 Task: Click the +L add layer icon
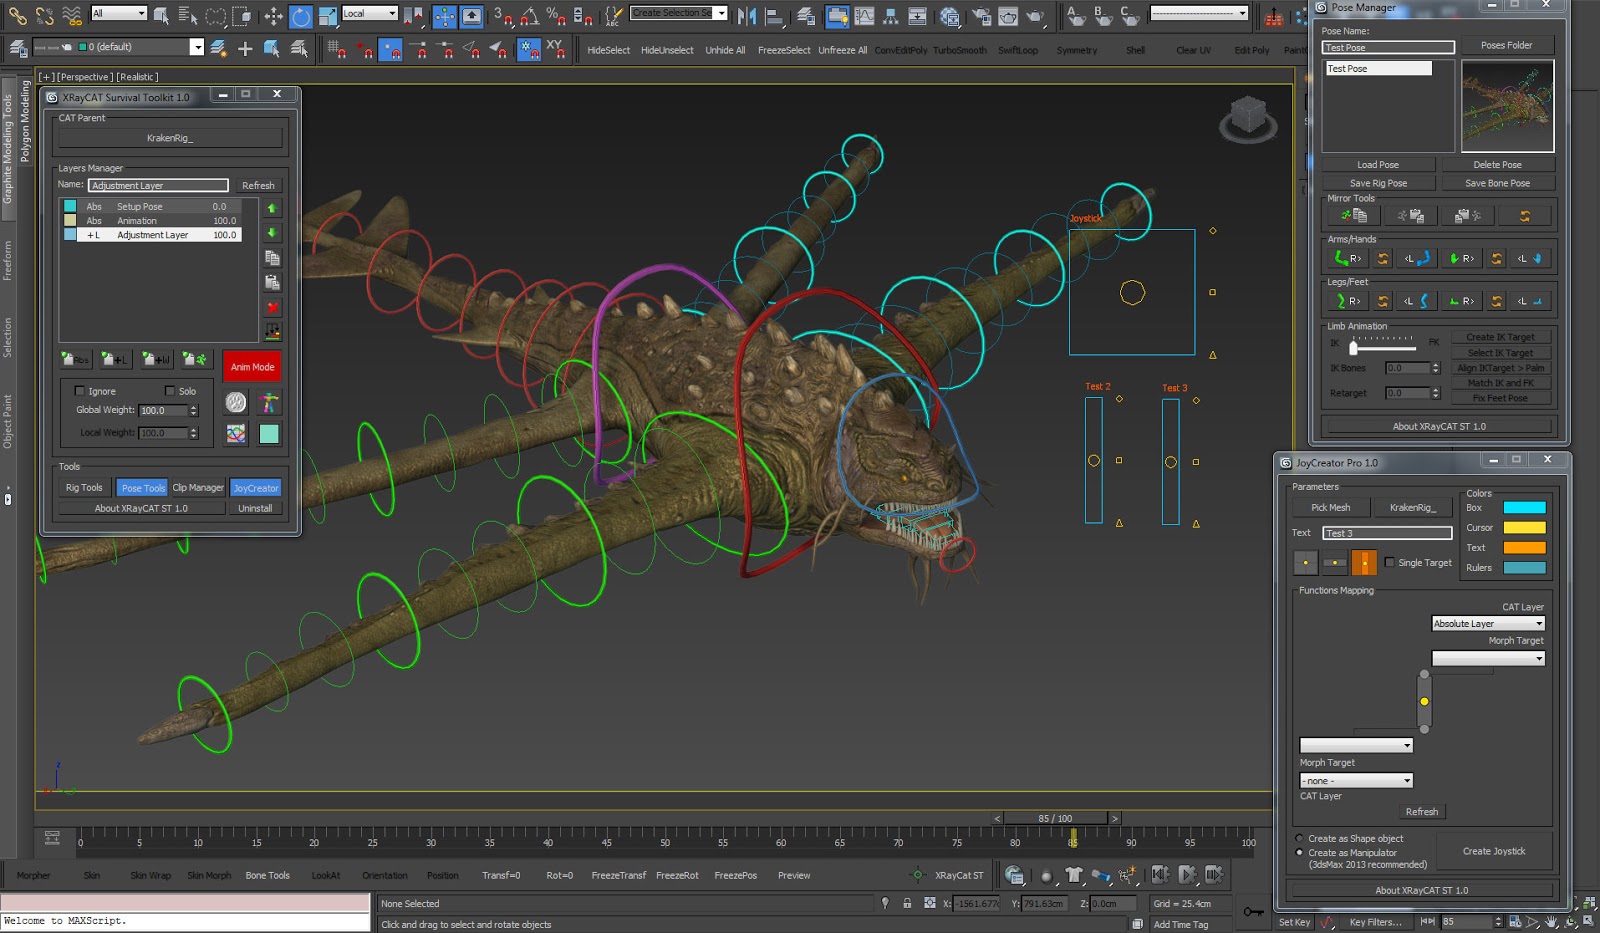[112, 359]
